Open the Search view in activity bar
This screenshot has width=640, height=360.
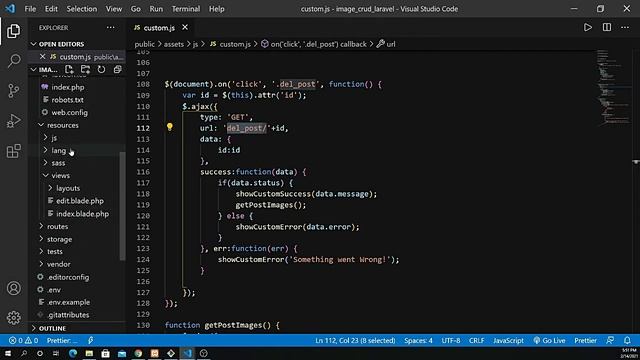pos(14,61)
